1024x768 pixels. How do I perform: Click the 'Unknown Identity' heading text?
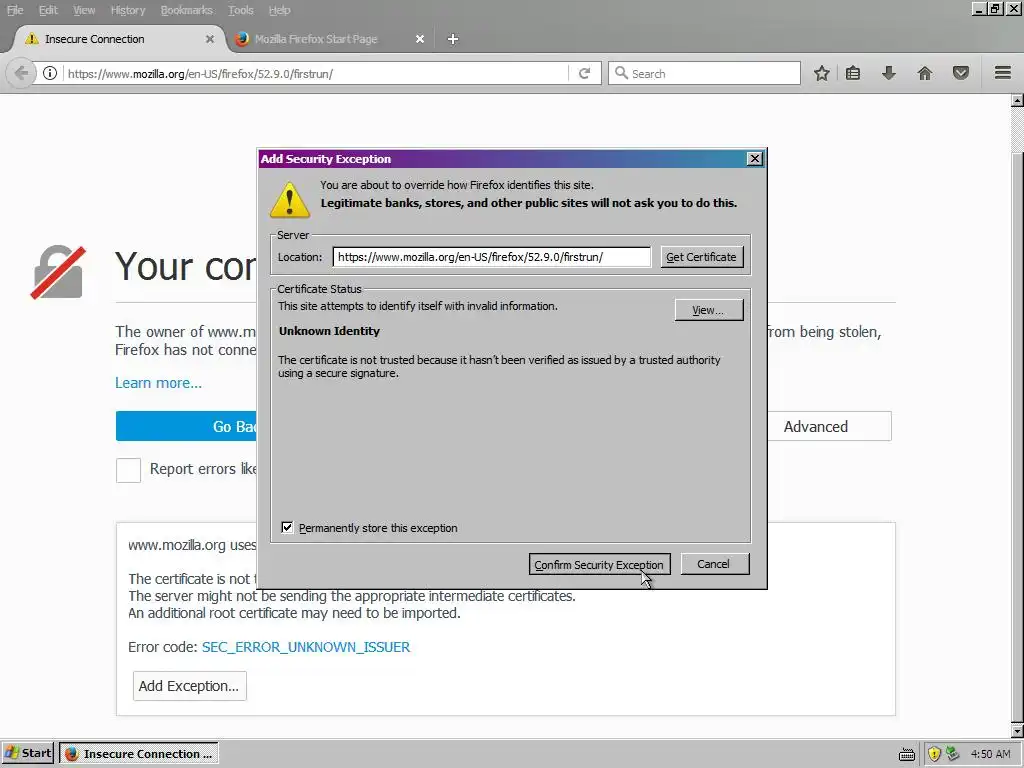[329, 331]
